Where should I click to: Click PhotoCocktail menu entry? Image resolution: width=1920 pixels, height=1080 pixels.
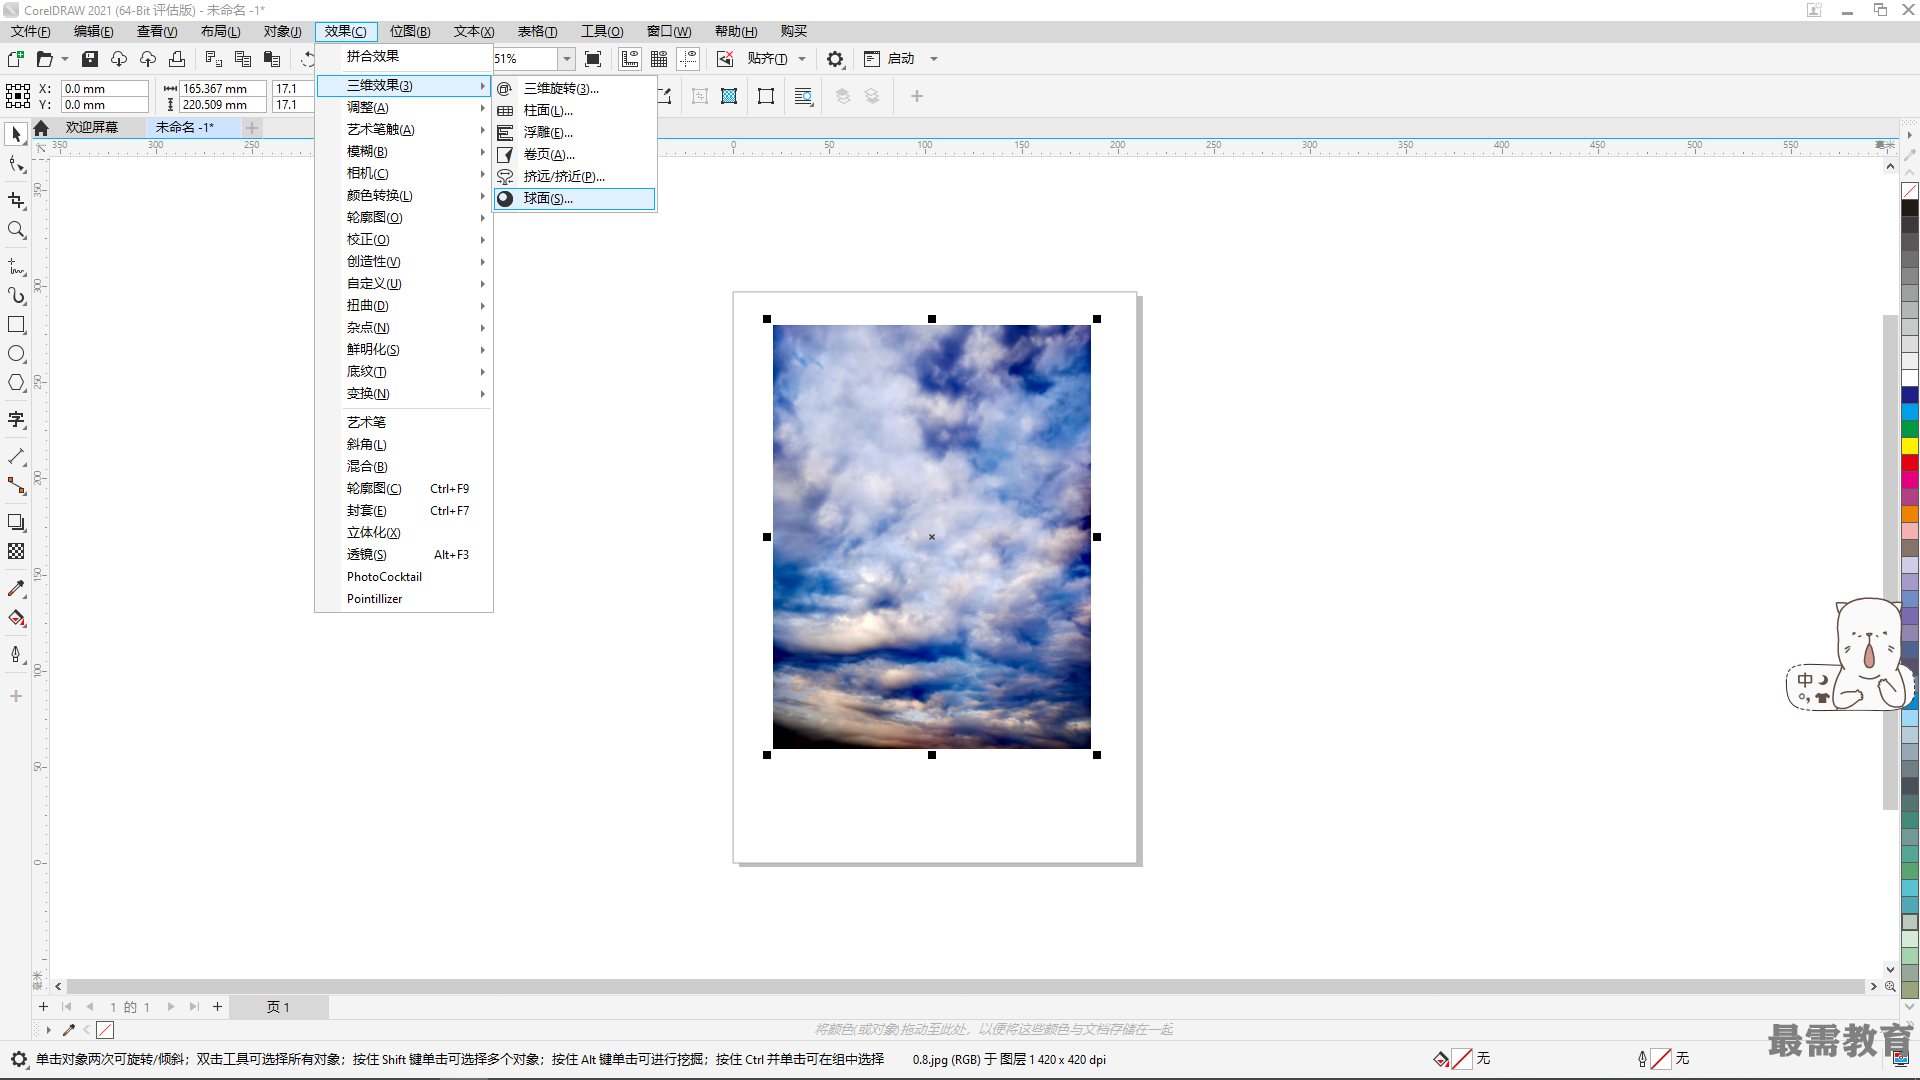(x=404, y=576)
